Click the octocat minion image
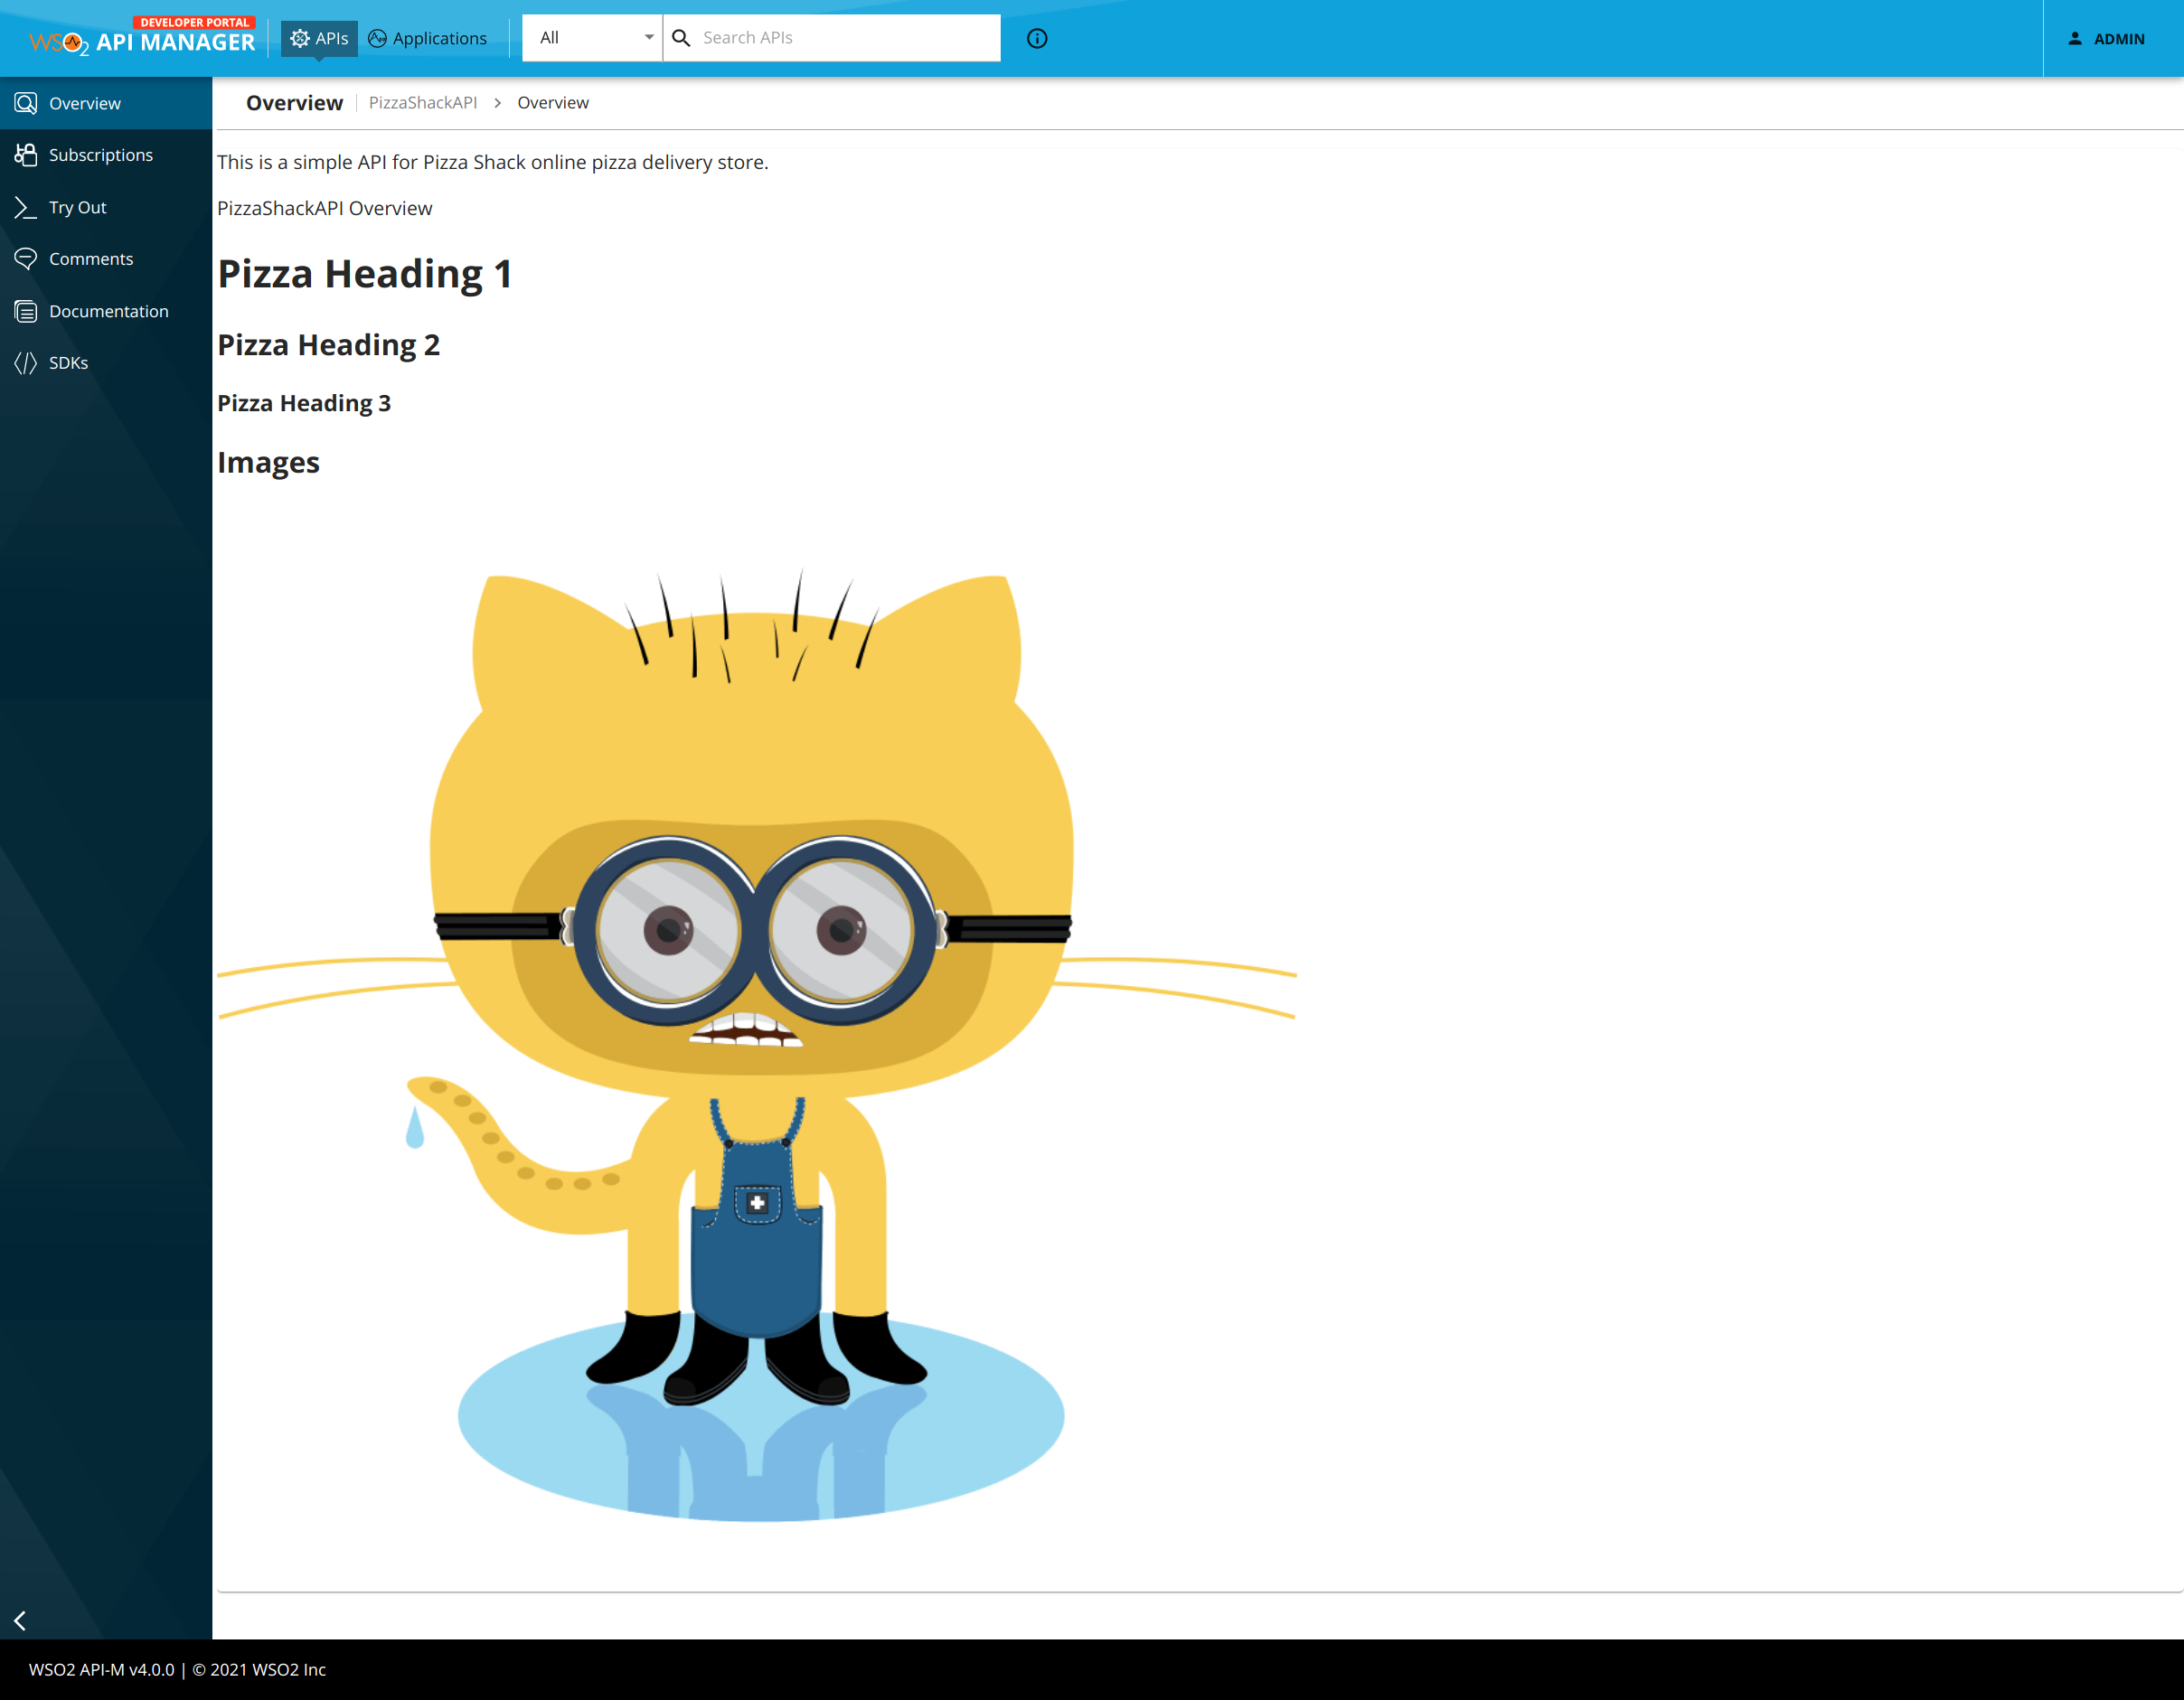The height and width of the screenshot is (1700, 2184). coord(760,1050)
